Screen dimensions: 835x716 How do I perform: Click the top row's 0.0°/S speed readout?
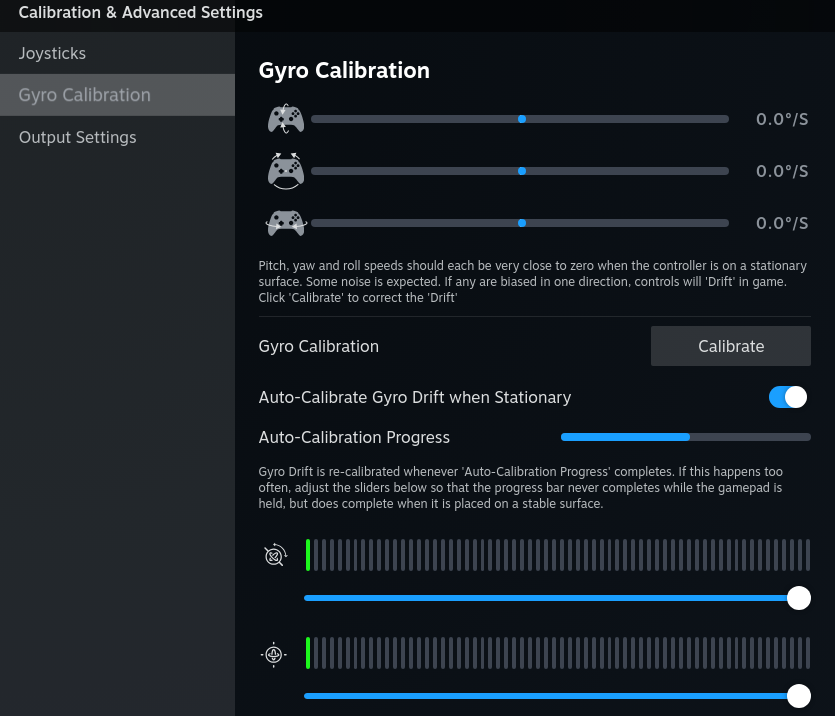pyautogui.click(x=781, y=119)
